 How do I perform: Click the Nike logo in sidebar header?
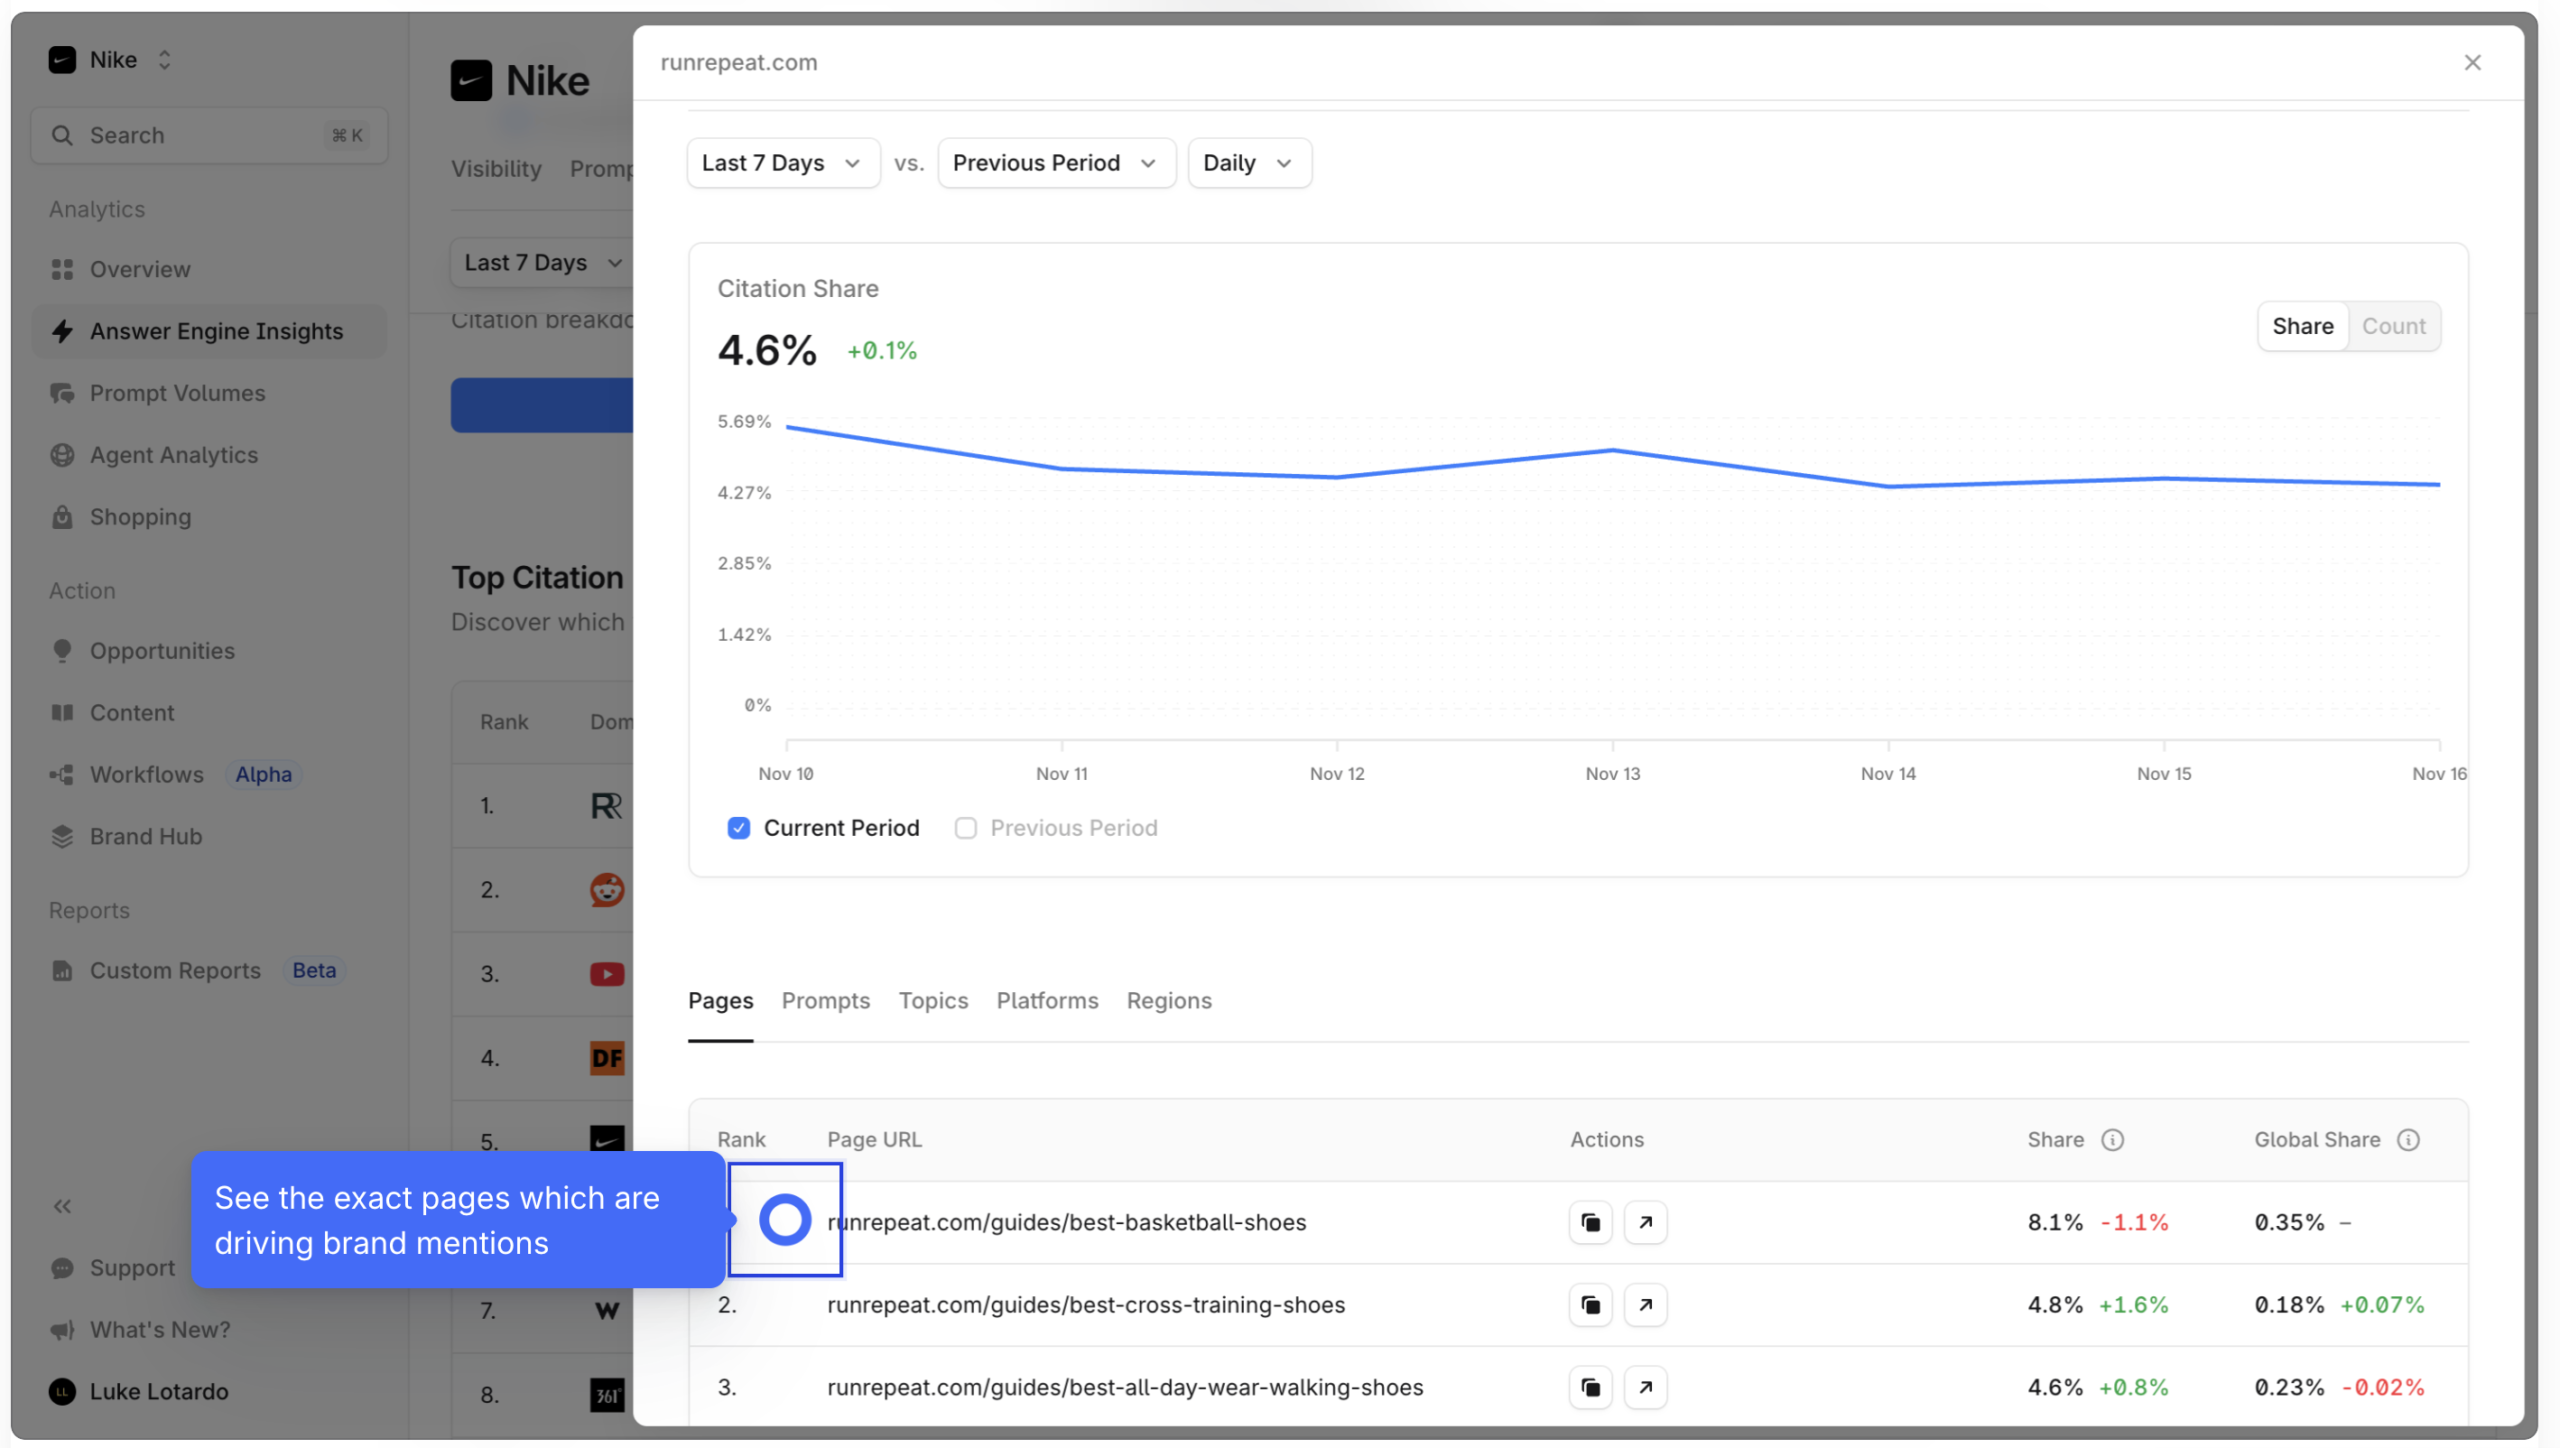click(62, 60)
